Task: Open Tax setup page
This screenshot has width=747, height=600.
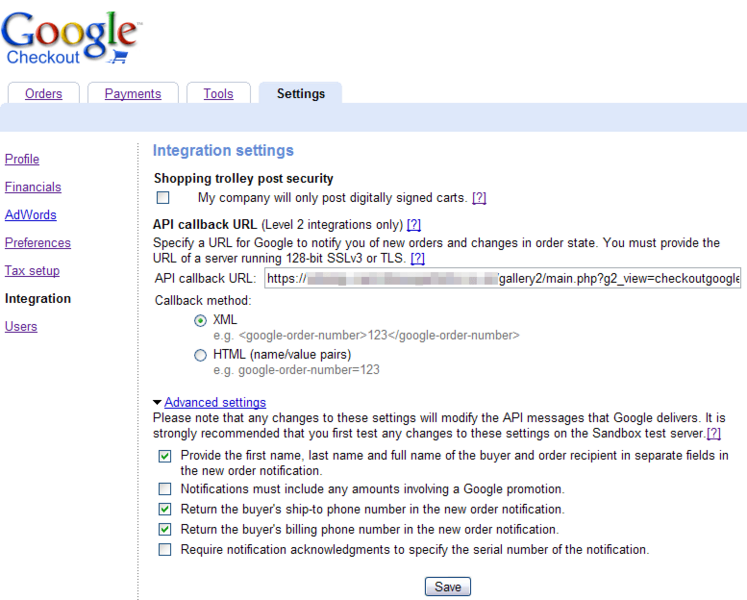Action: pos(32,271)
